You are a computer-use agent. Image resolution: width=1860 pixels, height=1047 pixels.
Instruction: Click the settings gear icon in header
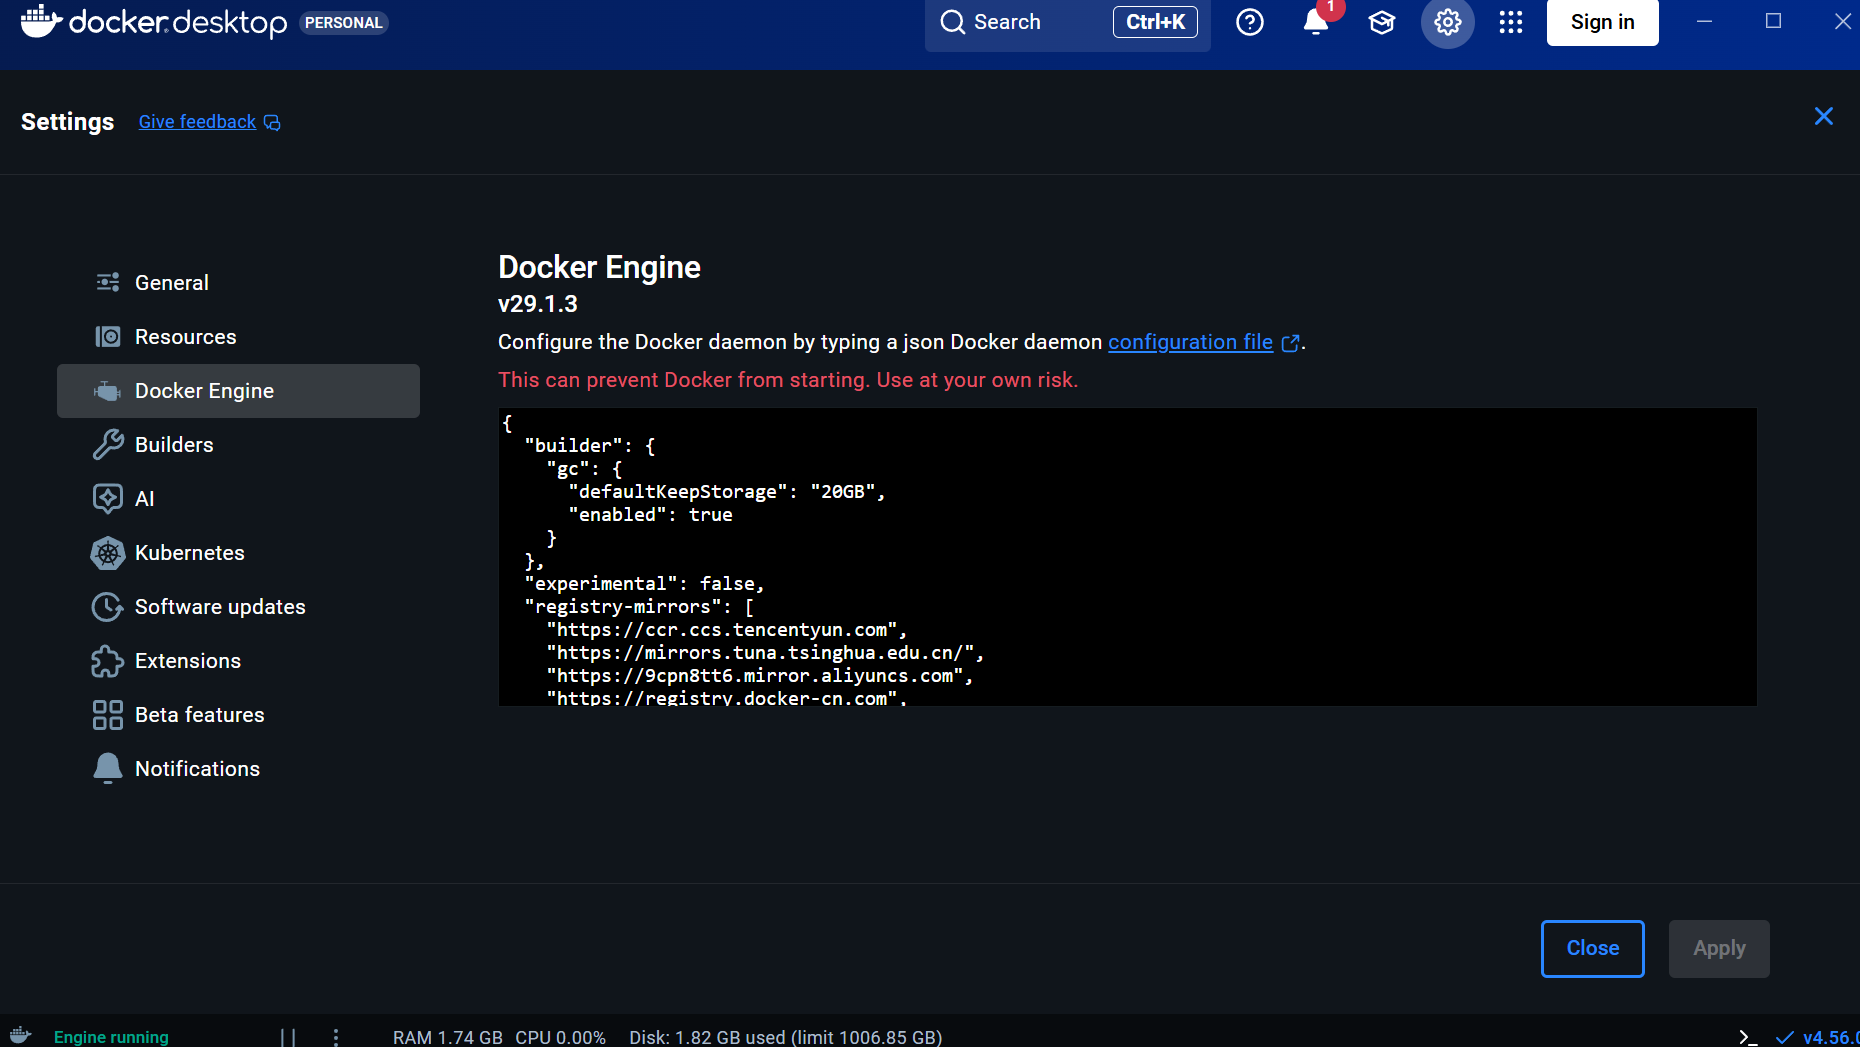(x=1448, y=22)
